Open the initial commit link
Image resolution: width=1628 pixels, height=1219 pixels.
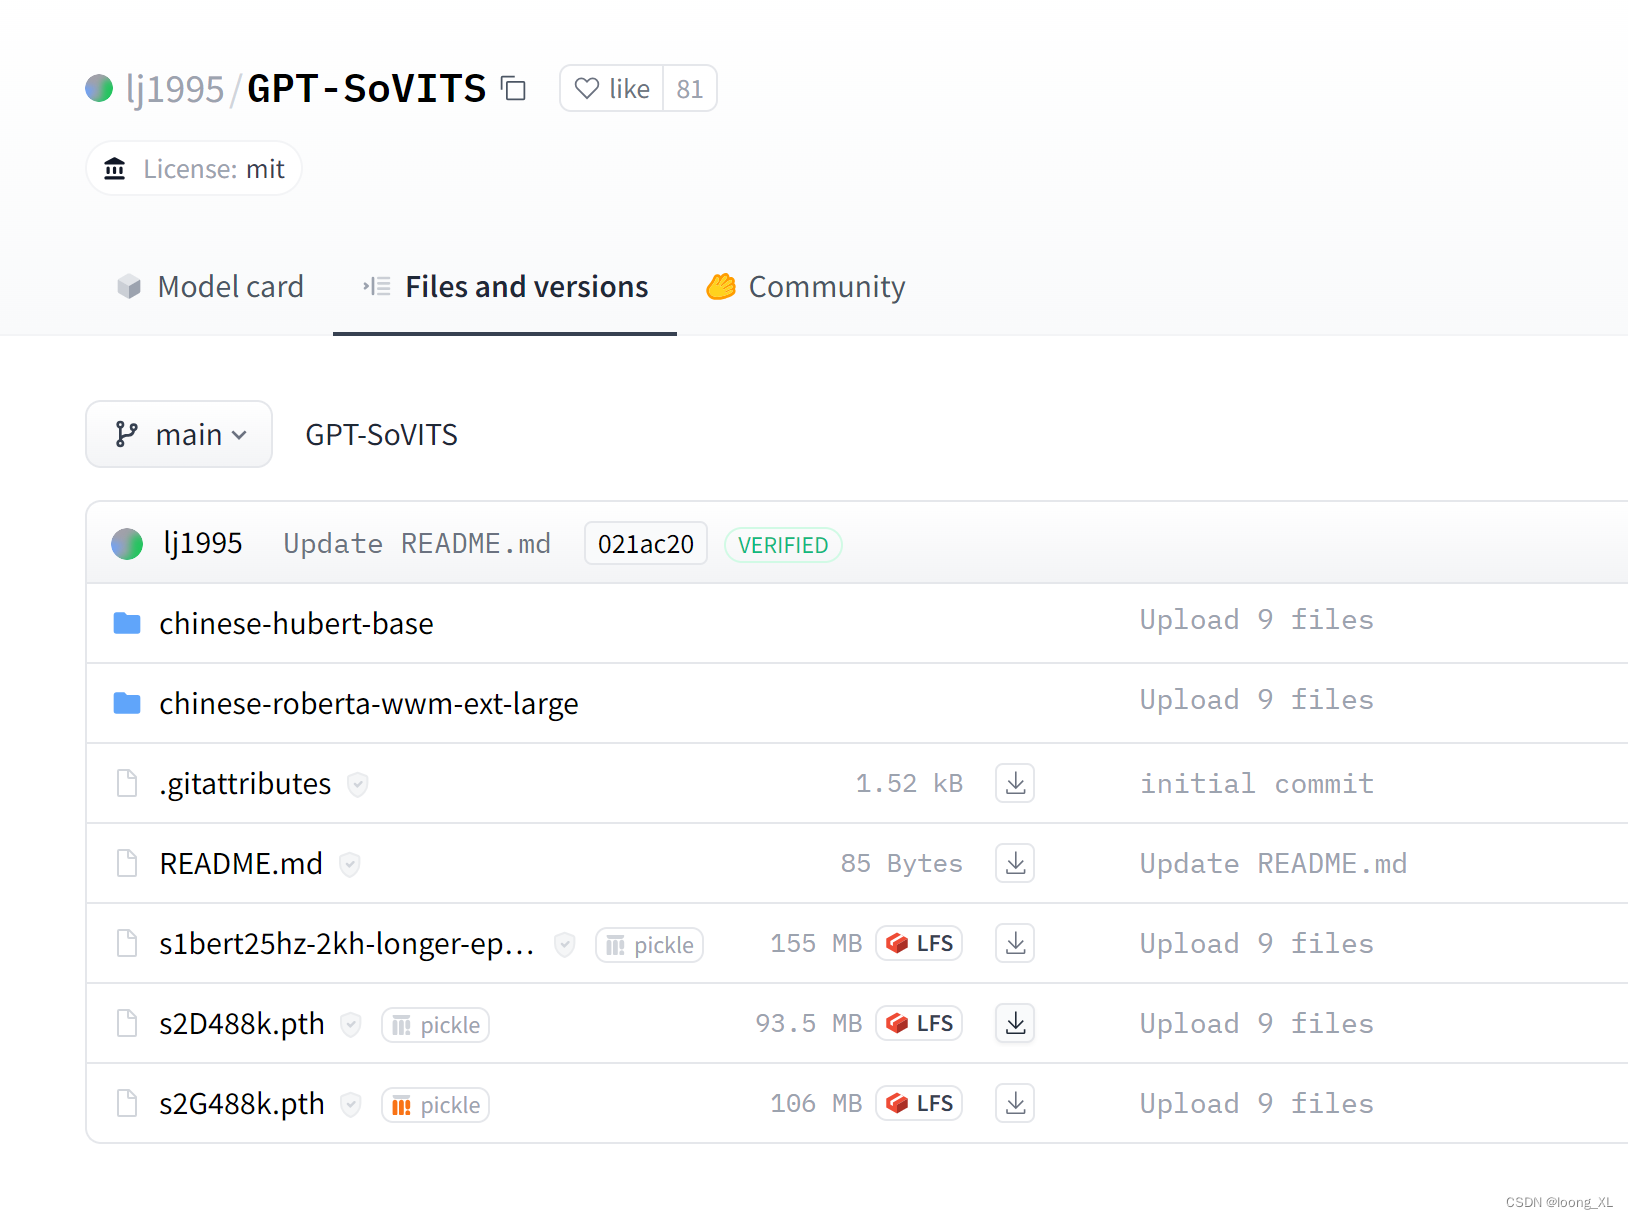[1257, 784]
